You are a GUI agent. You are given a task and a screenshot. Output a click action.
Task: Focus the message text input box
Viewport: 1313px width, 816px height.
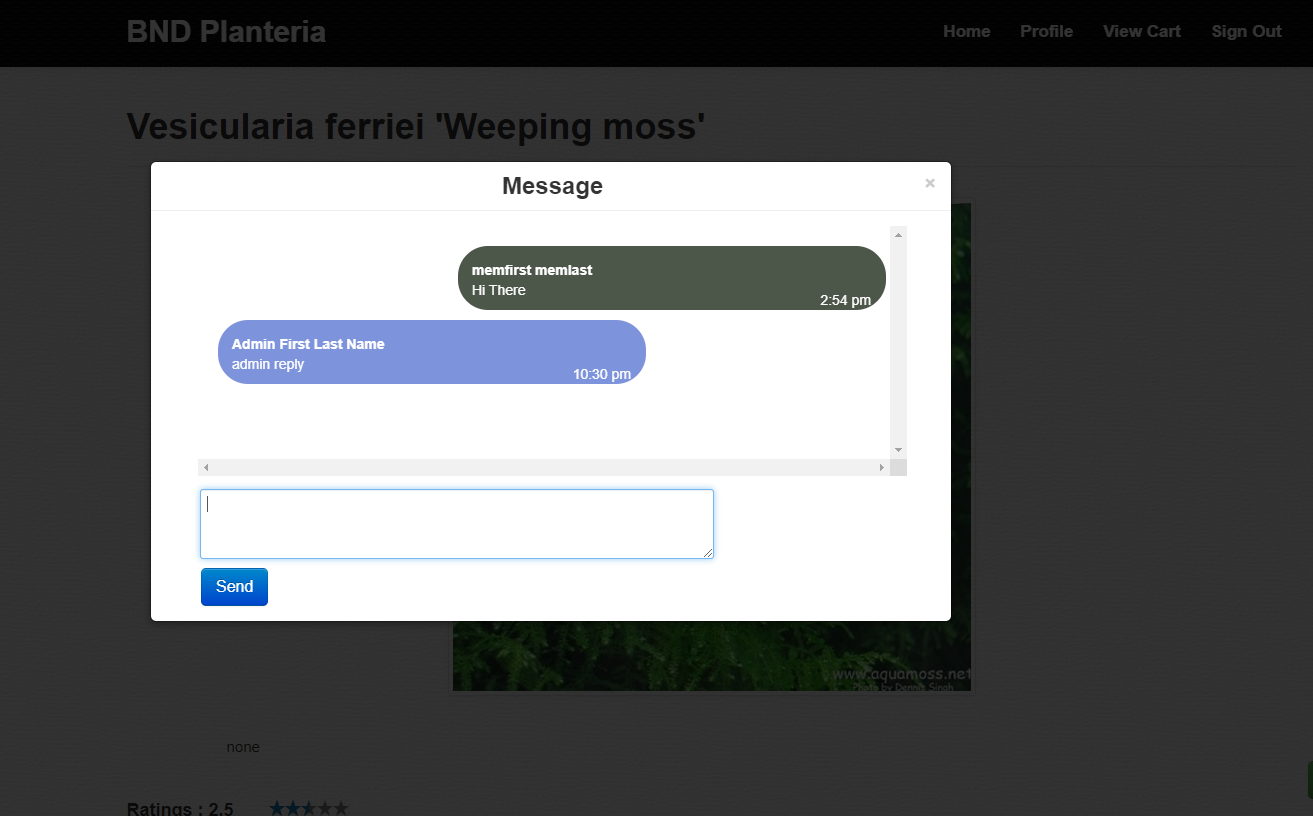[456, 523]
